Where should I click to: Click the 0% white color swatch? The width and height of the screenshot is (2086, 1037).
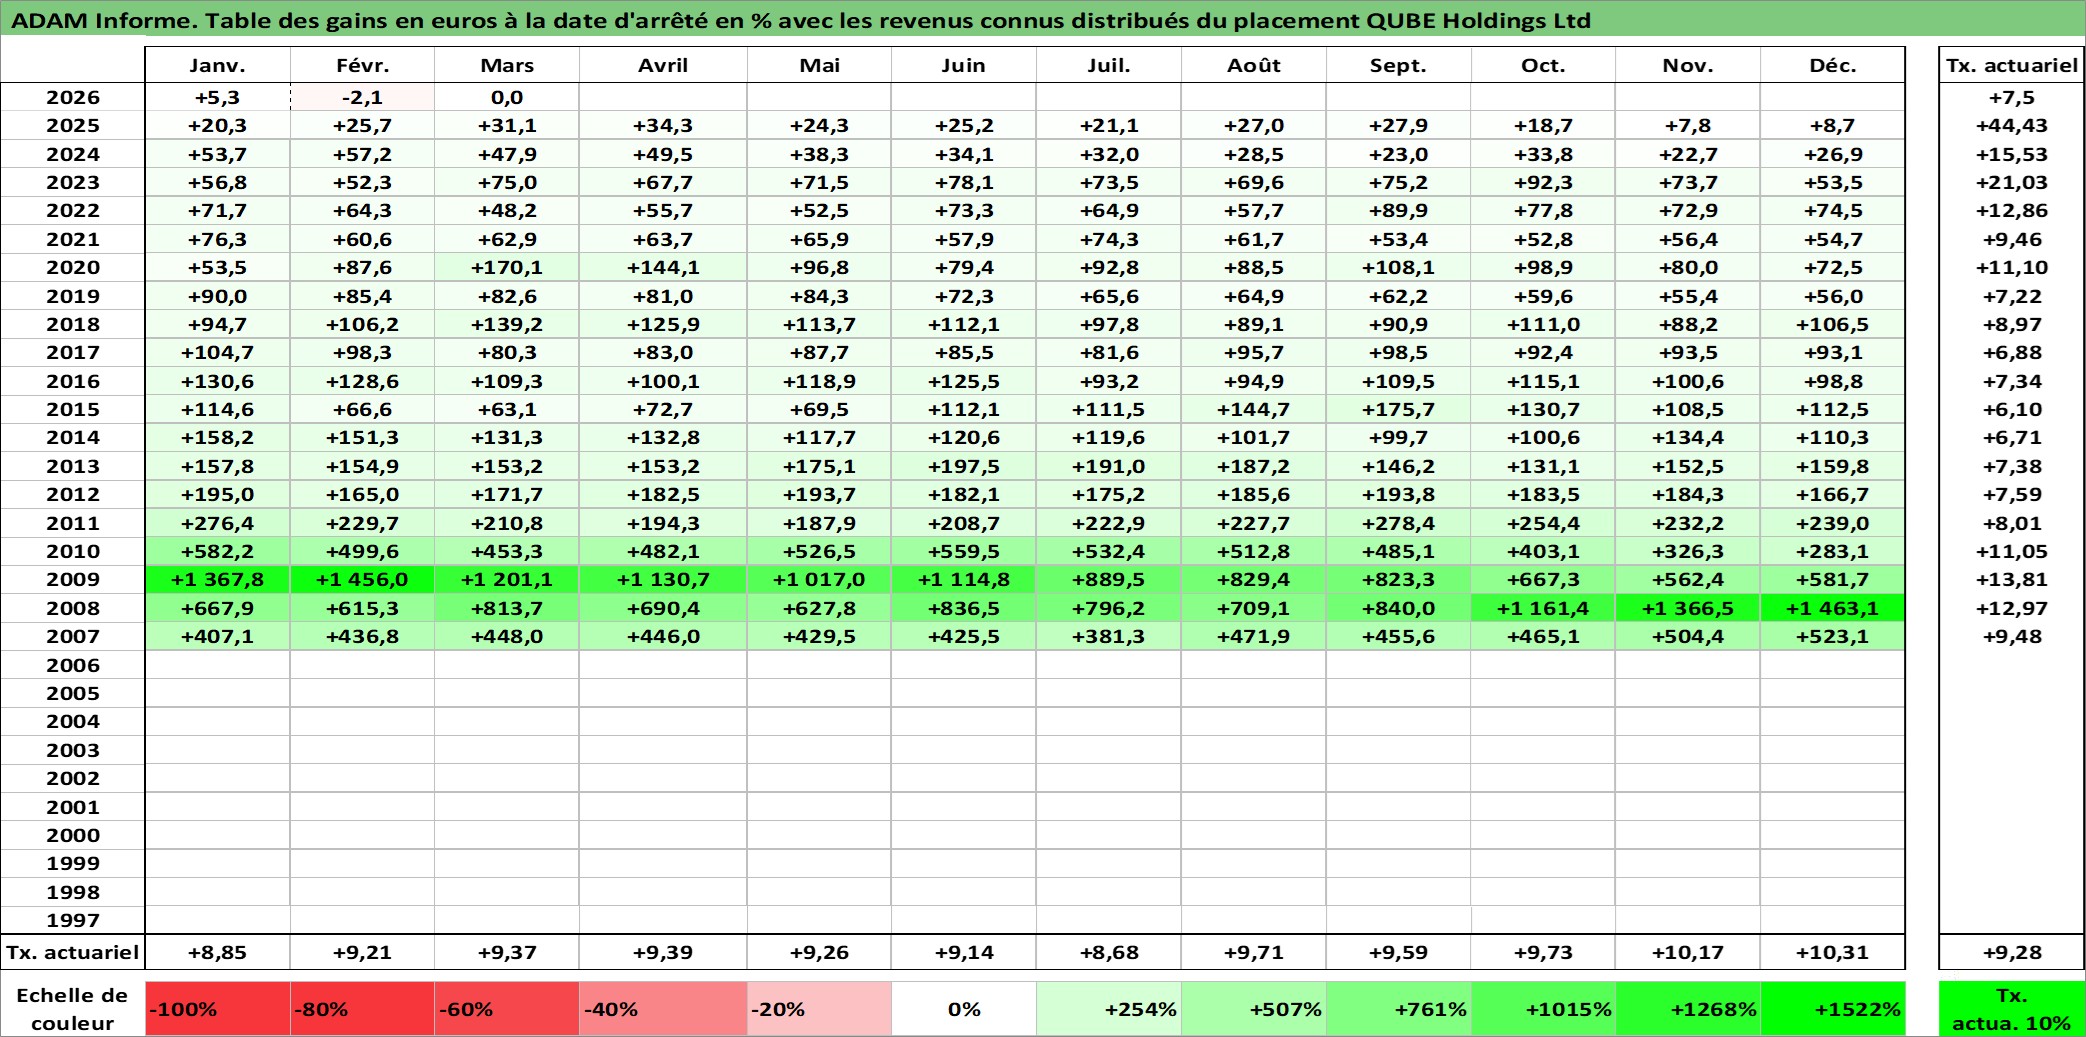pos(964,1009)
